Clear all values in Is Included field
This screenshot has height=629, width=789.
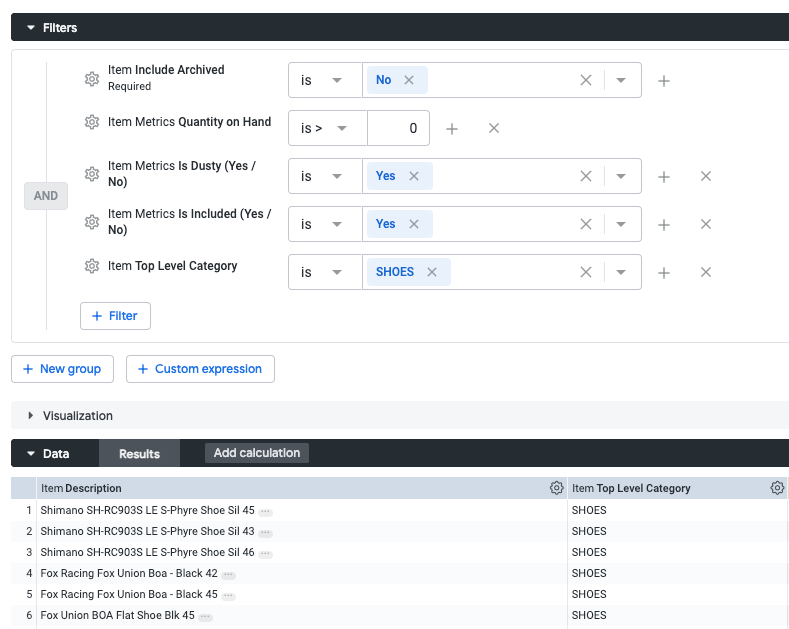(x=586, y=224)
